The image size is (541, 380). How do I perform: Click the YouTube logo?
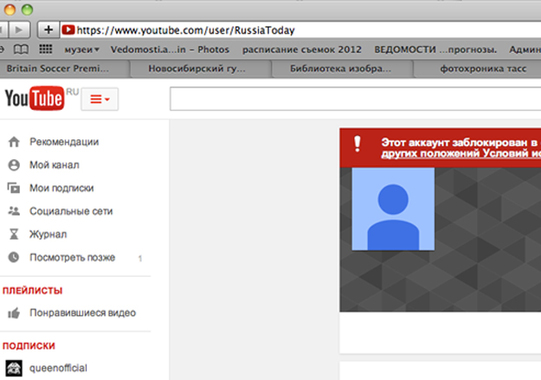click(x=35, y=98)
